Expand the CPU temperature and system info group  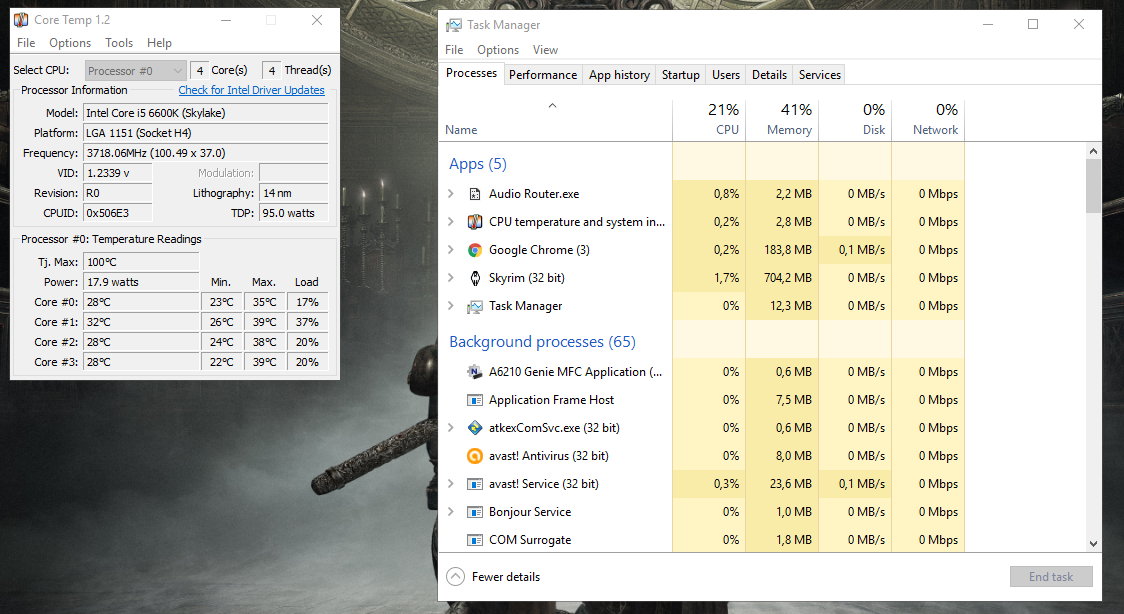click(x=451, y=221)
